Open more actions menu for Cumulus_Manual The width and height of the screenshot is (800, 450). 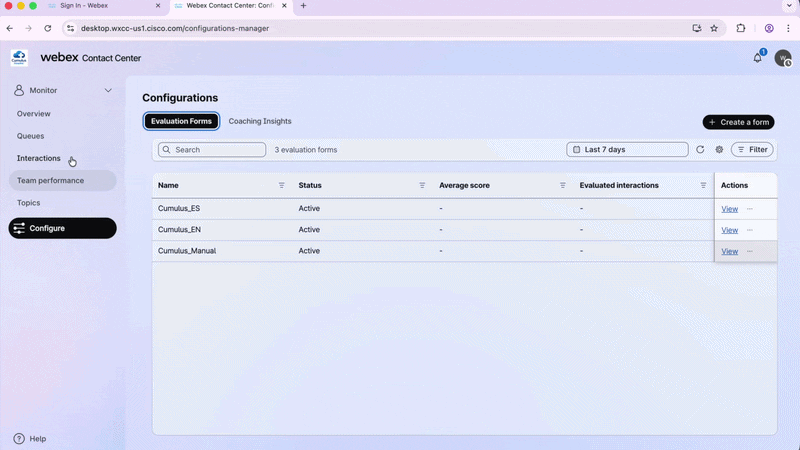coord(749,251)
